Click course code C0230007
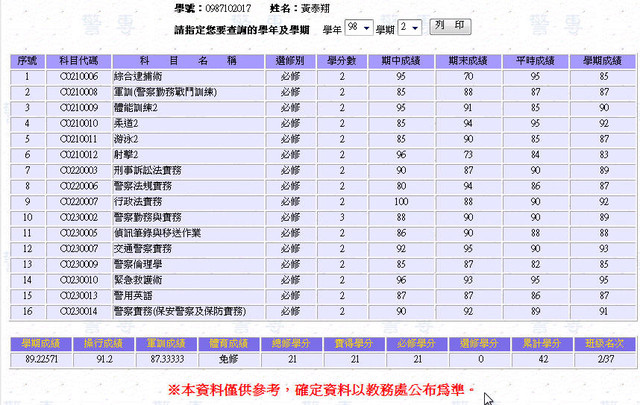Viewport: 640px width, 405px height. [79, 249]
